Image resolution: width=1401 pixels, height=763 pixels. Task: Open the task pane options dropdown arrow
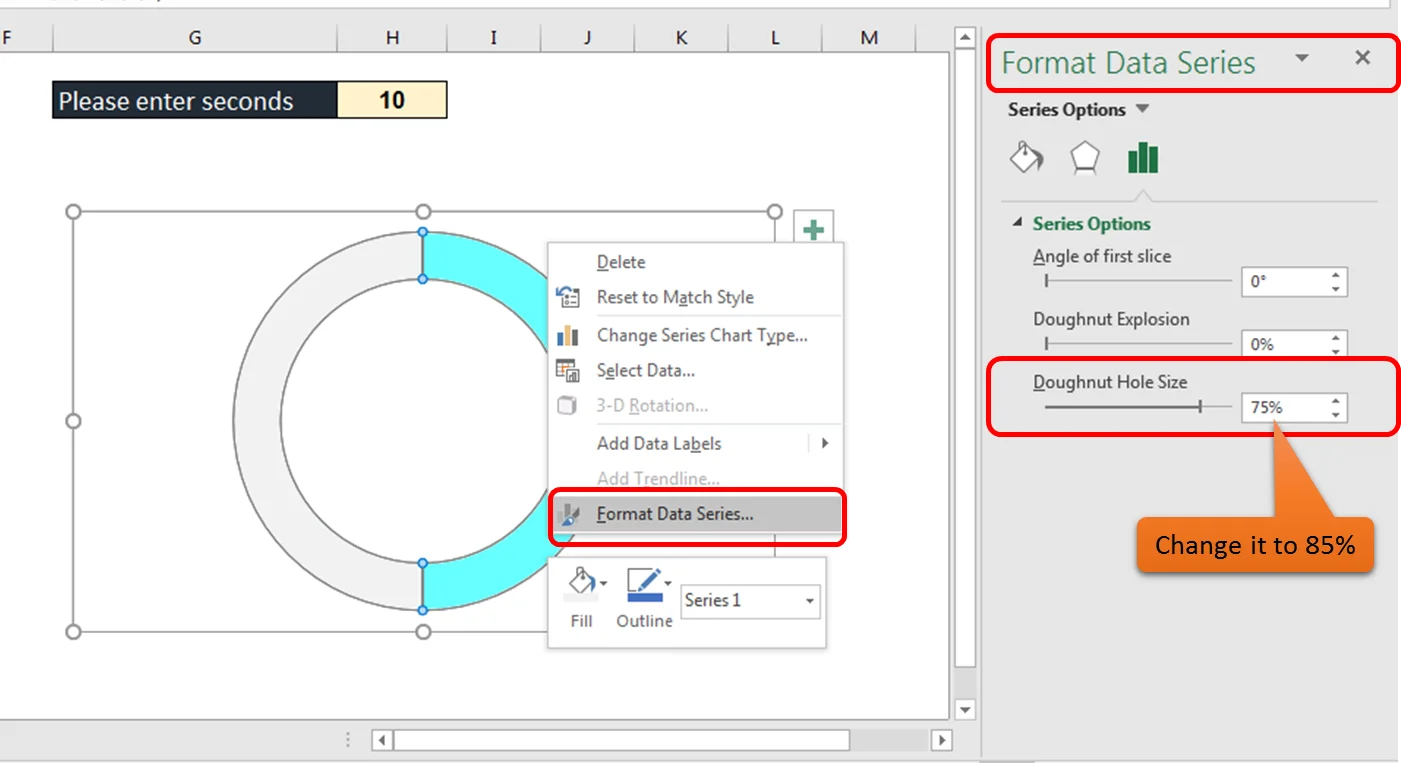click(1302, 58)
